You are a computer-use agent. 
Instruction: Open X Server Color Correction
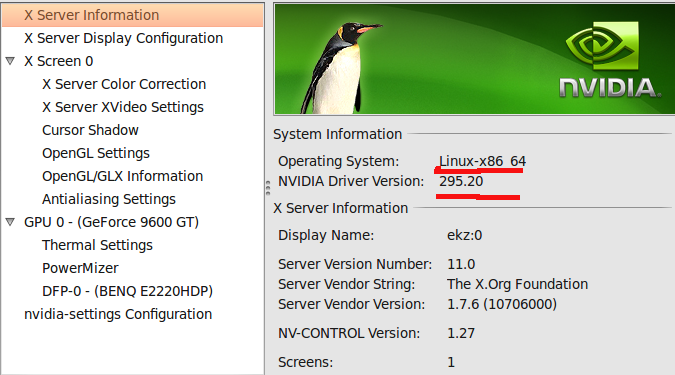tap(124, 84)
